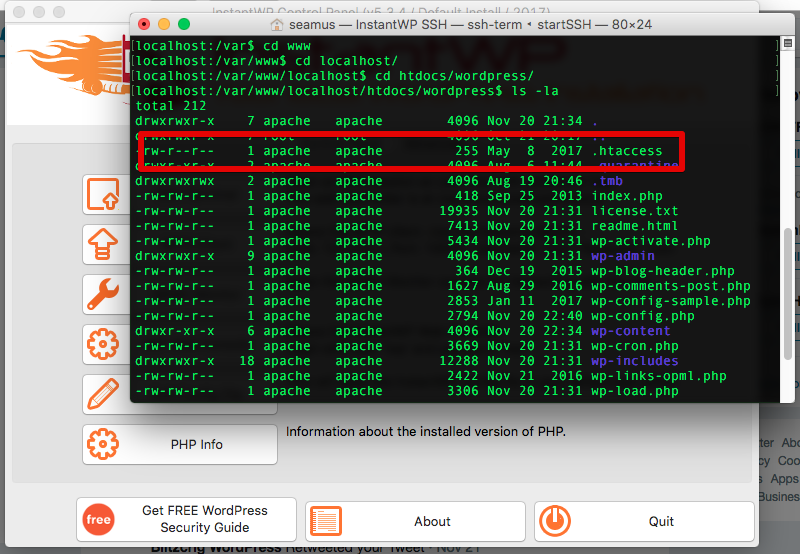Open the About button
The width and height of the screenshot is (800, 554).
click(x=415, y=521)
